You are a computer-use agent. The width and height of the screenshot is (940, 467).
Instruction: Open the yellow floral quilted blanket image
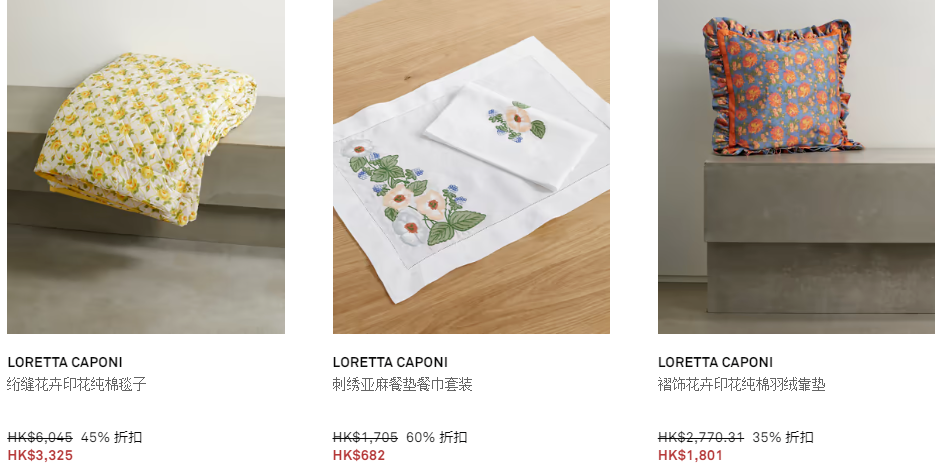point(146,167)
